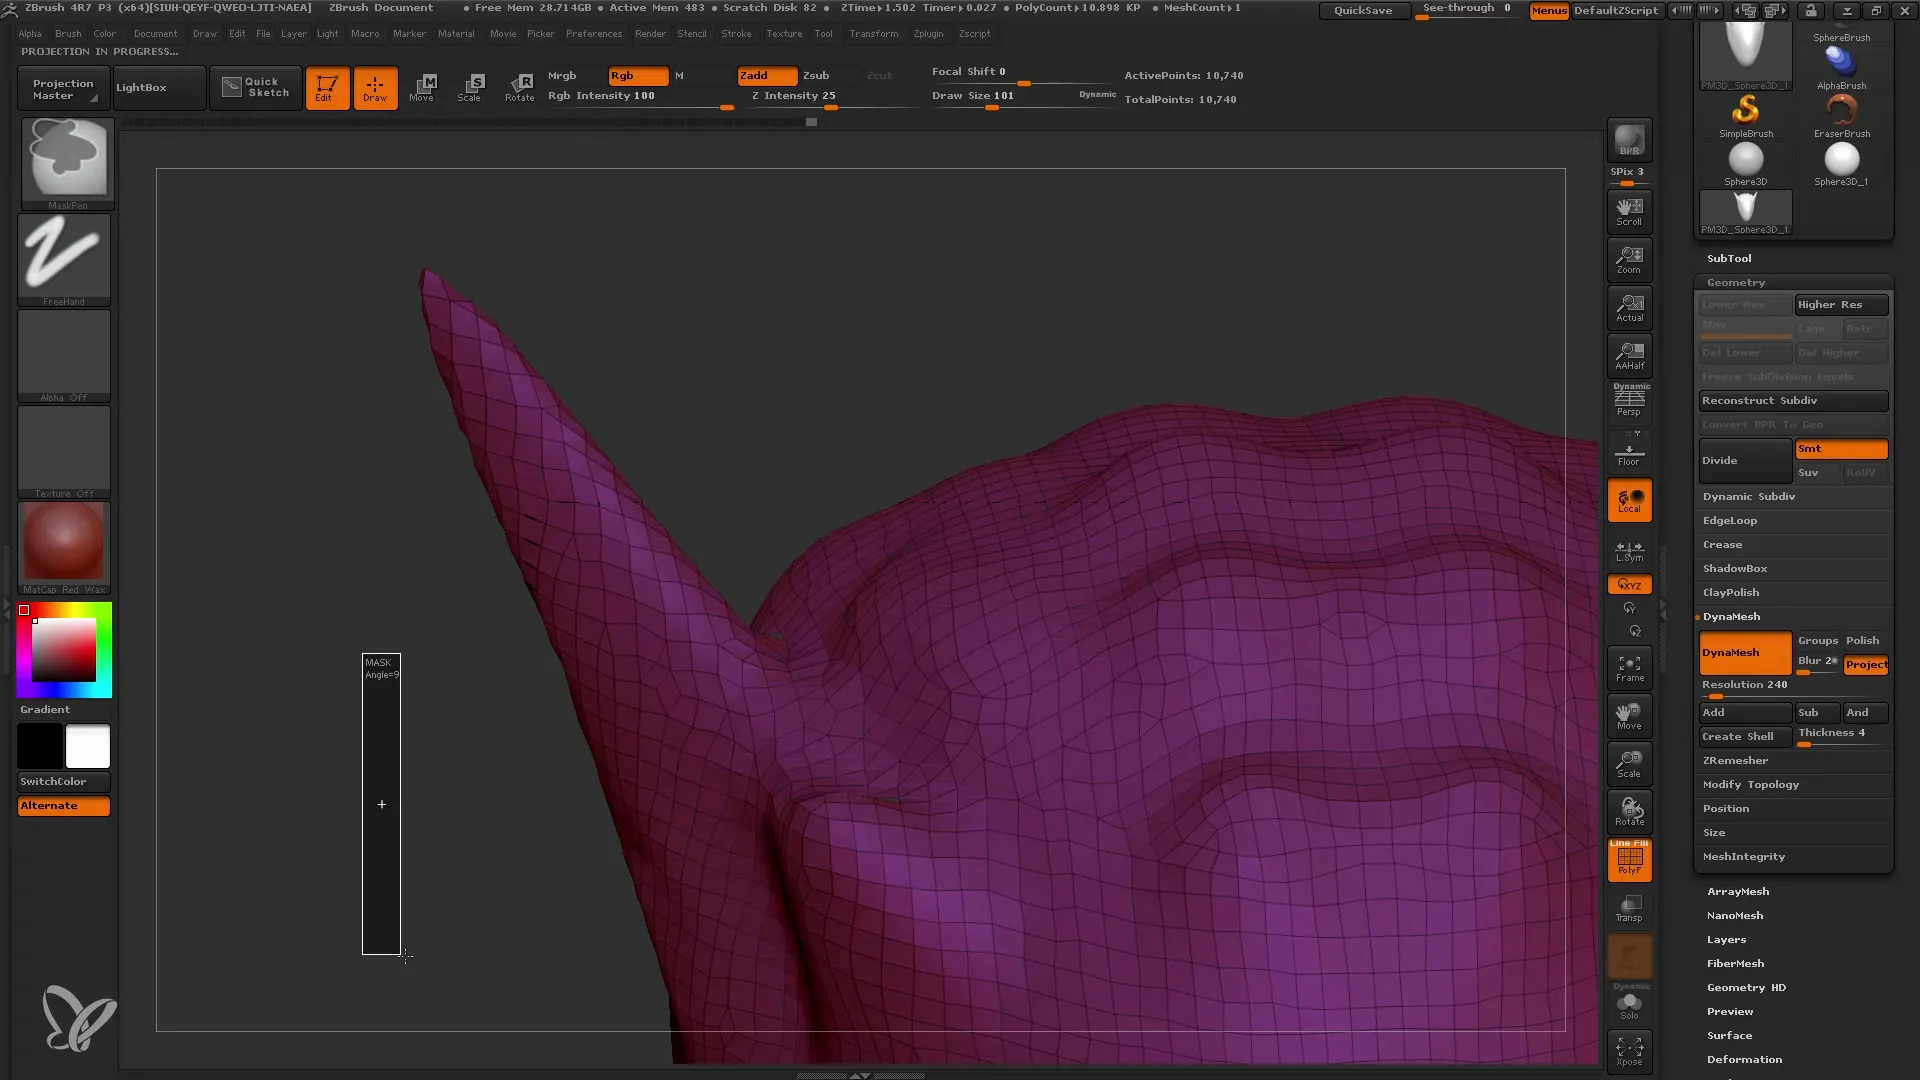Click the active red color swatch
This screenshot has height=1080, width=1920.
pos(25,611)
